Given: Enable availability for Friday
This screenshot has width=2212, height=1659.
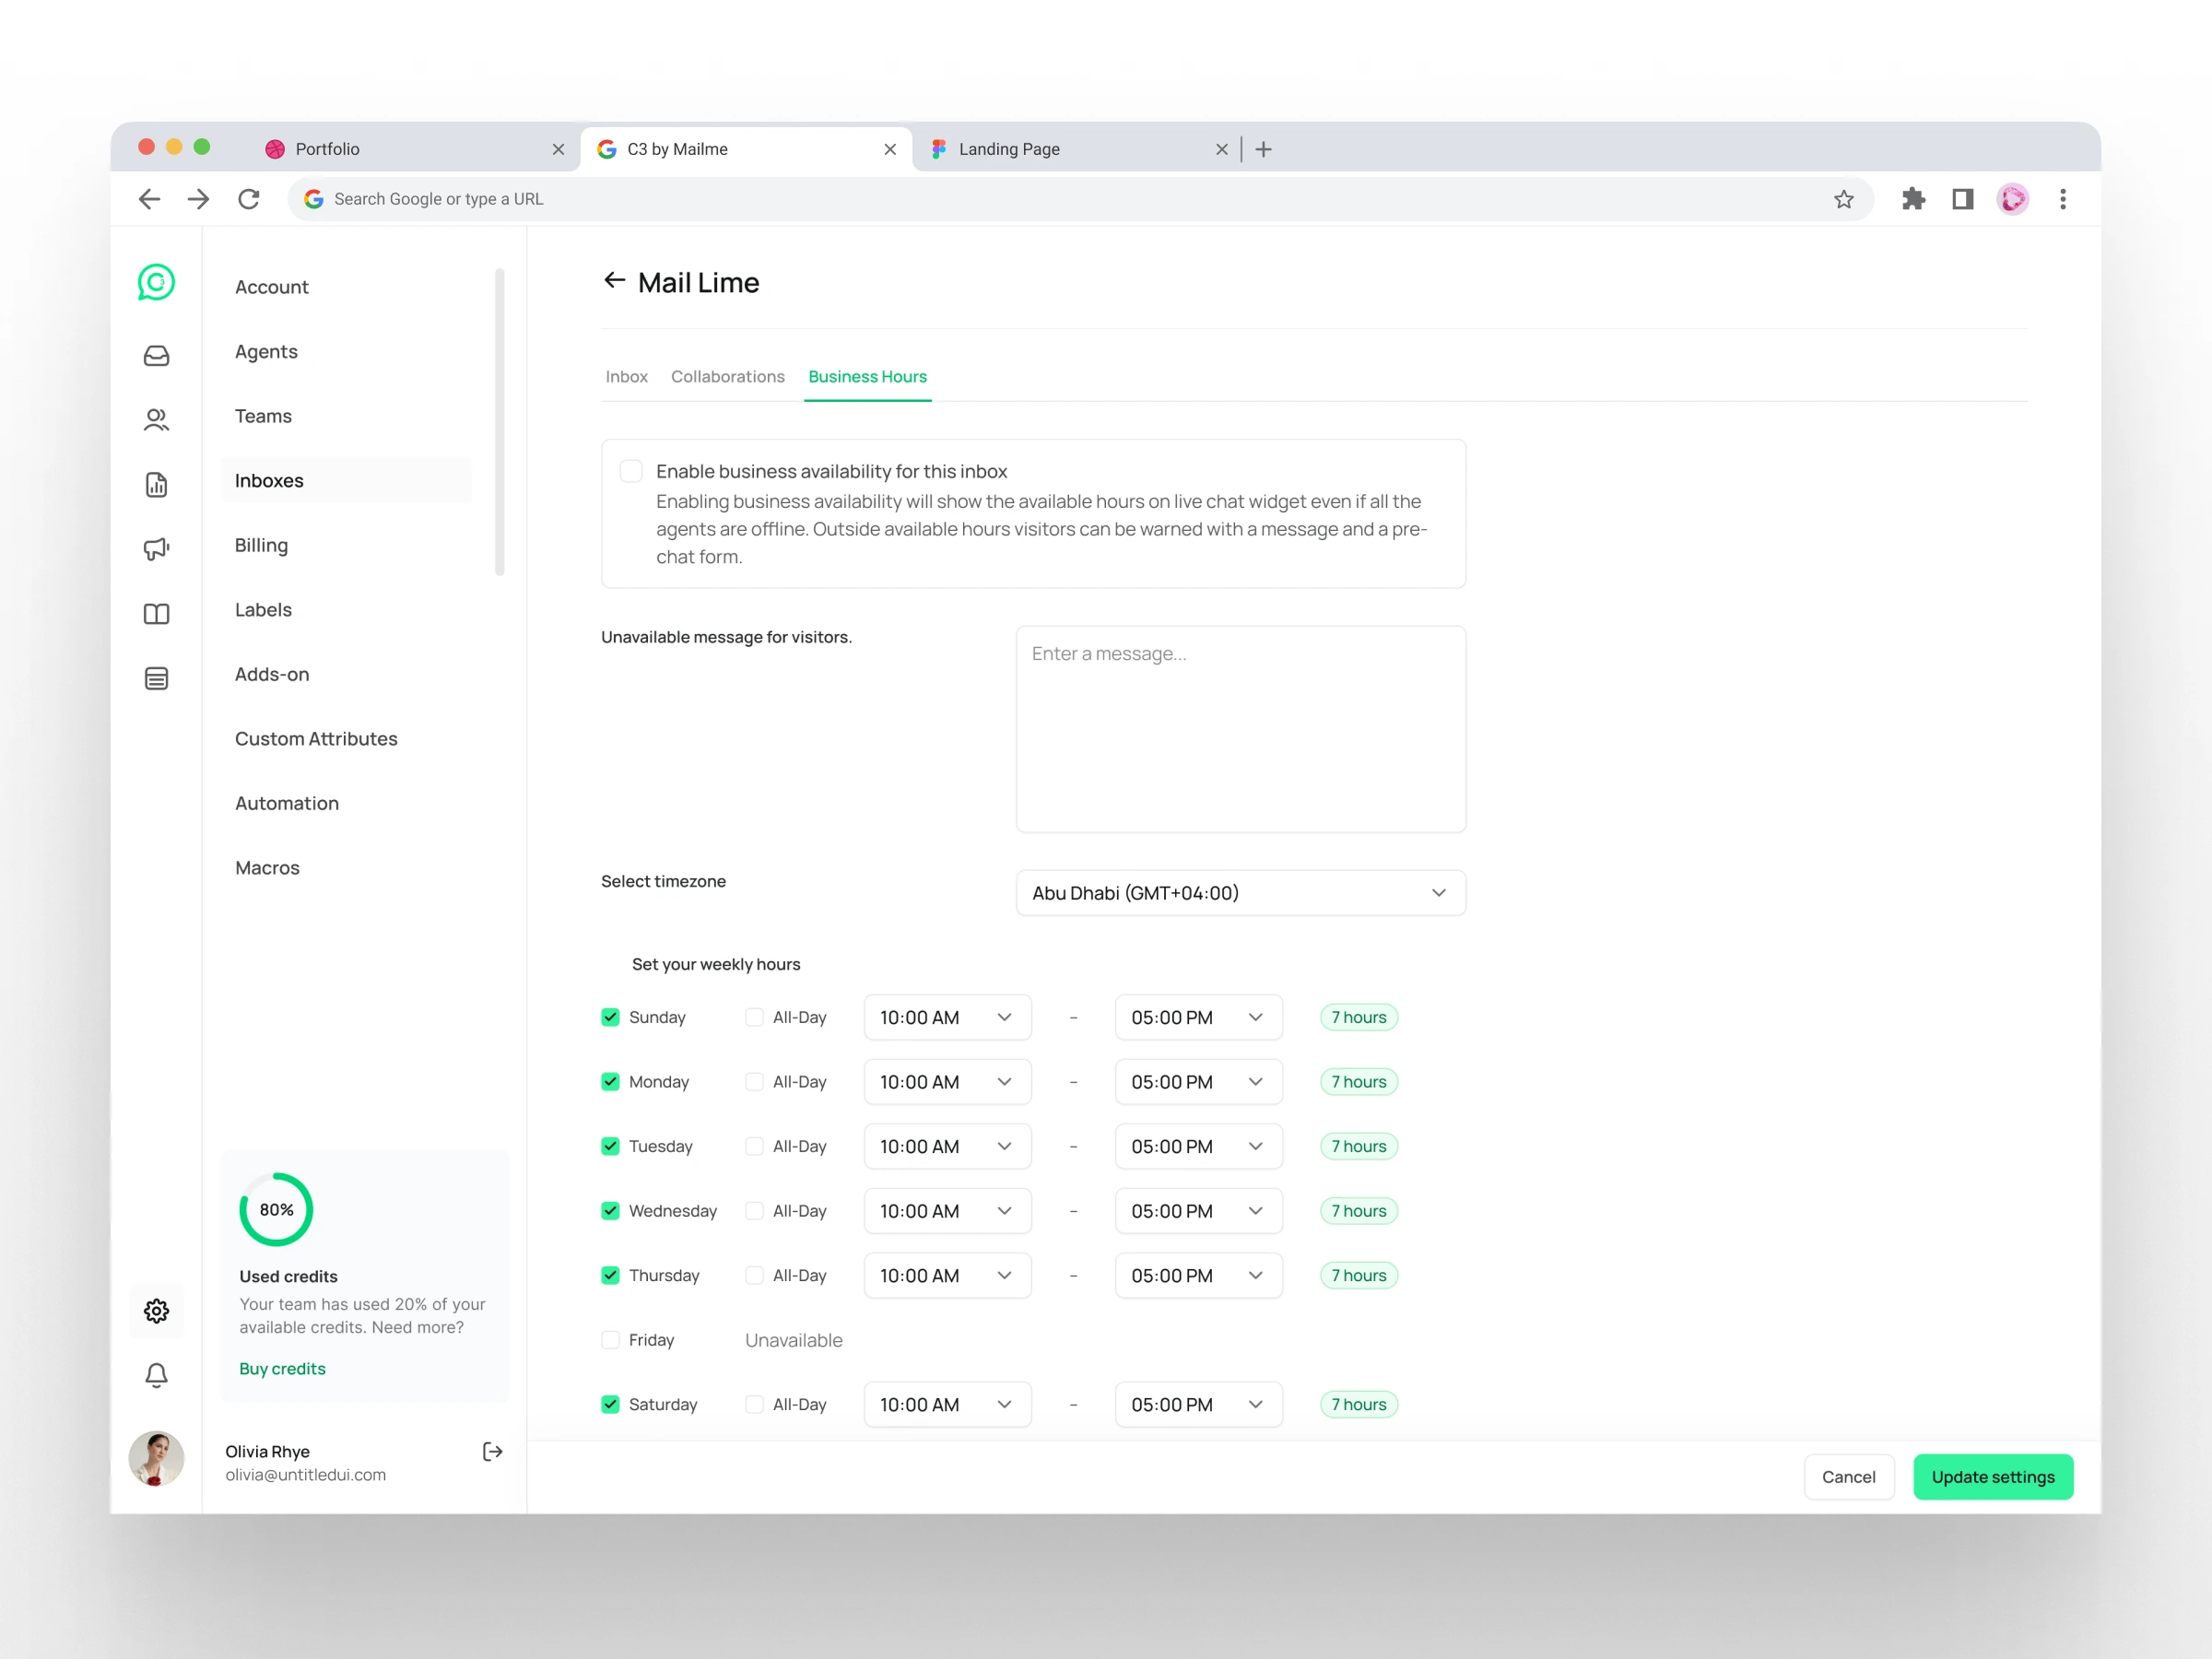Looking at the screenshot, I should click(x=610, y=1339).
